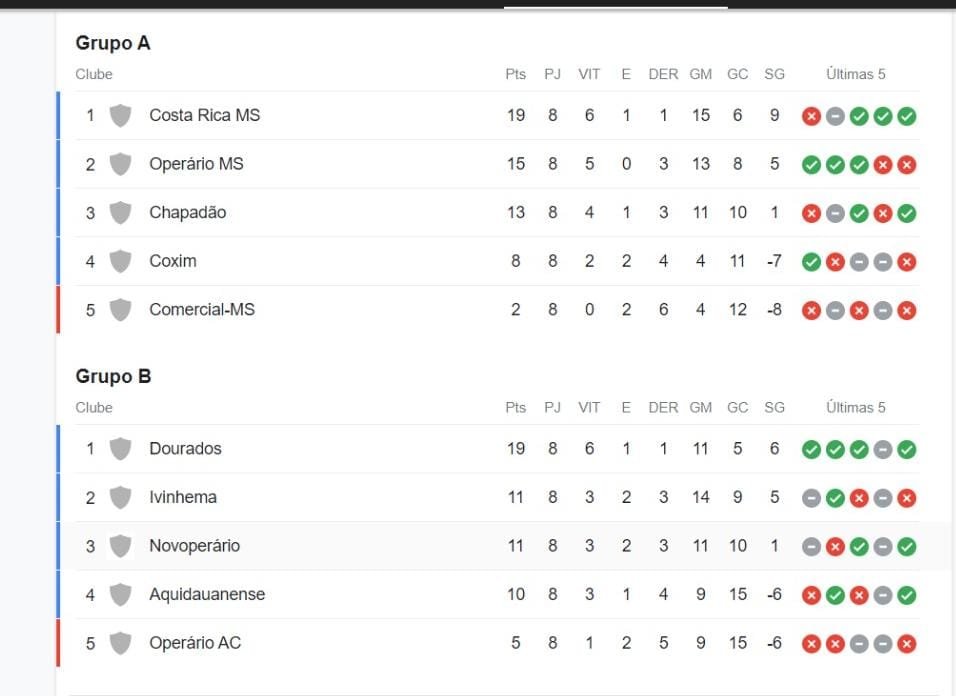Image resolution: width=956 pixels, height=696 pixels.
Task: Click Operário AC shield icon
Action: 120,643
